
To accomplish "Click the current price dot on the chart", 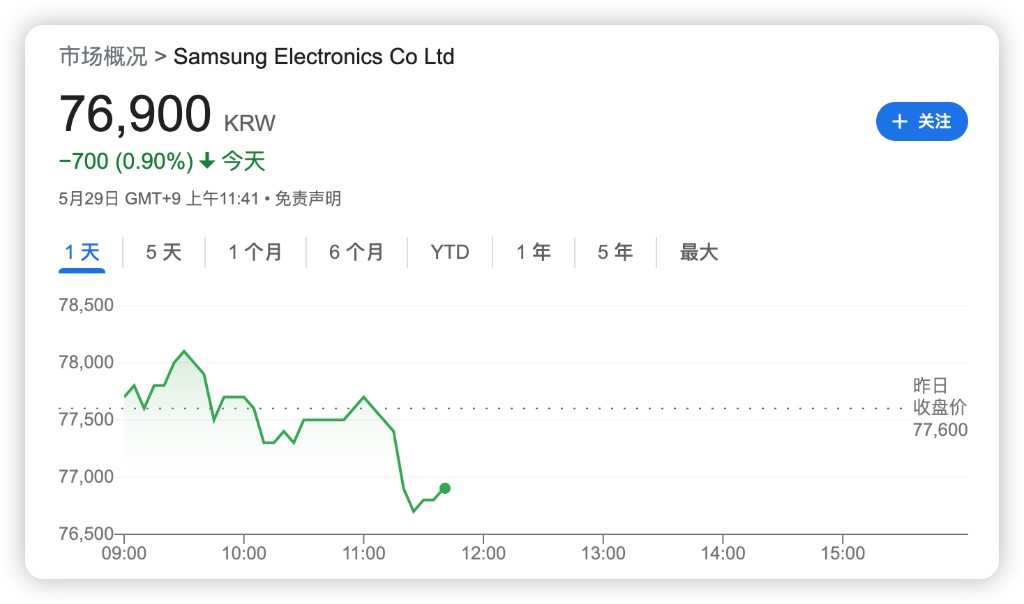I will [x=444, y=488].
